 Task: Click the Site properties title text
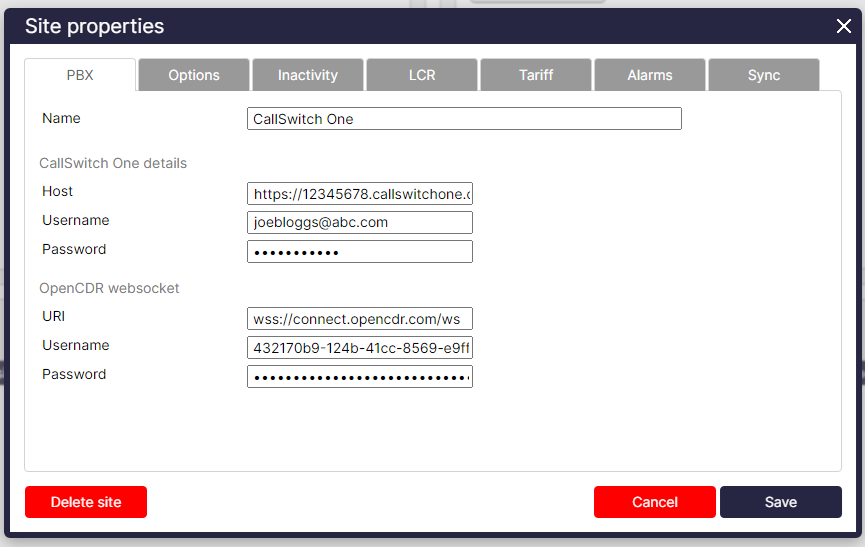(94, 26)
